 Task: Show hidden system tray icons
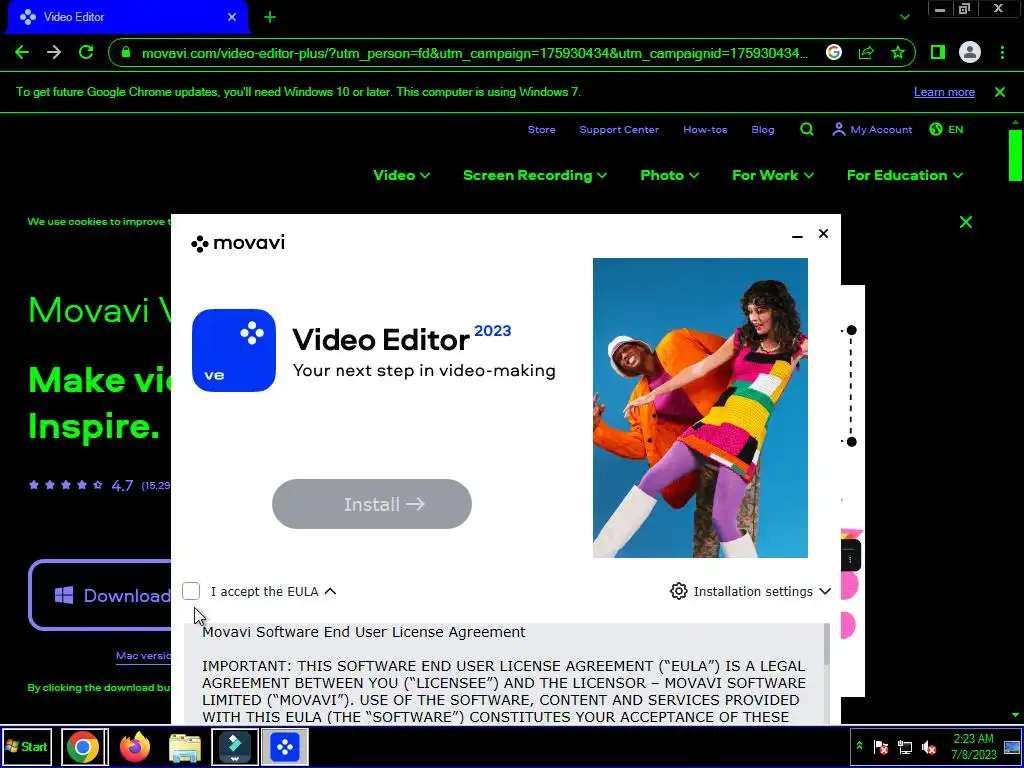pyautogui.click(x=859, y=746)
